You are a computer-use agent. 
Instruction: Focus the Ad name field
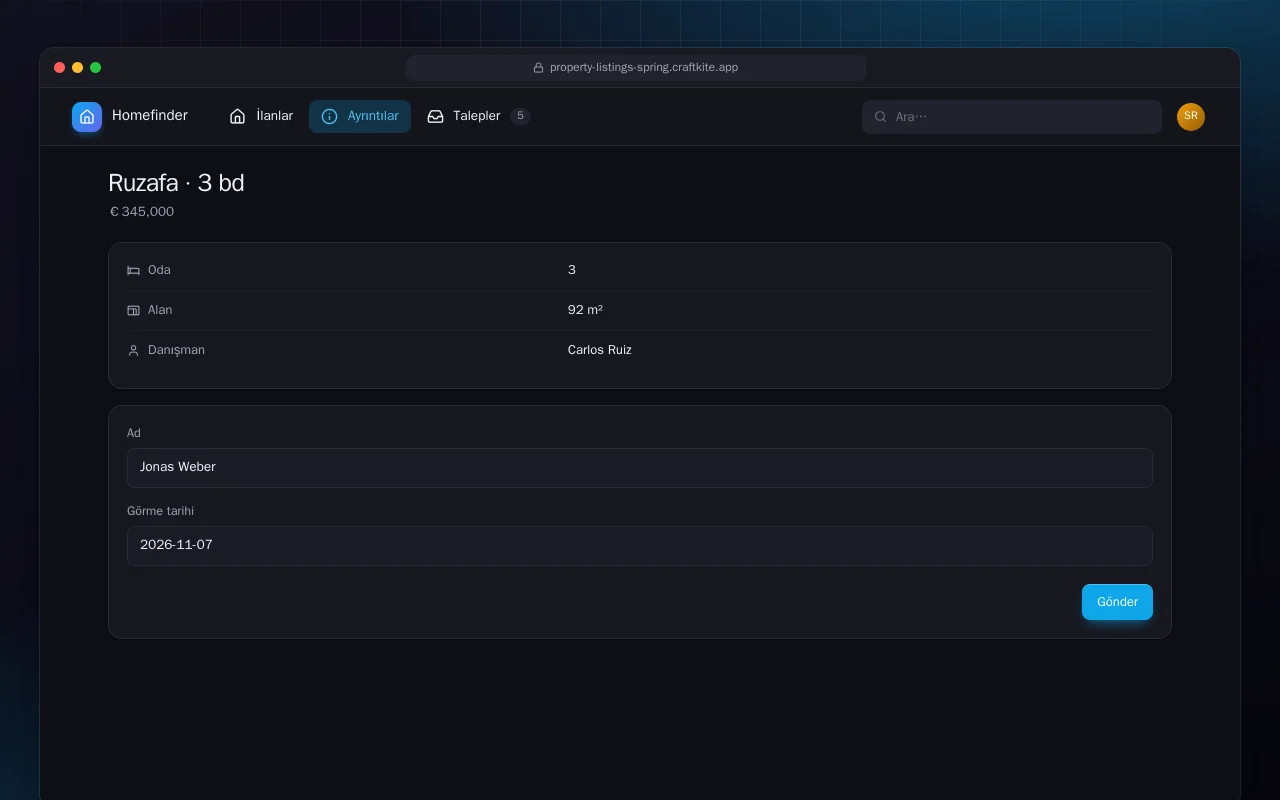pos(640,468)
